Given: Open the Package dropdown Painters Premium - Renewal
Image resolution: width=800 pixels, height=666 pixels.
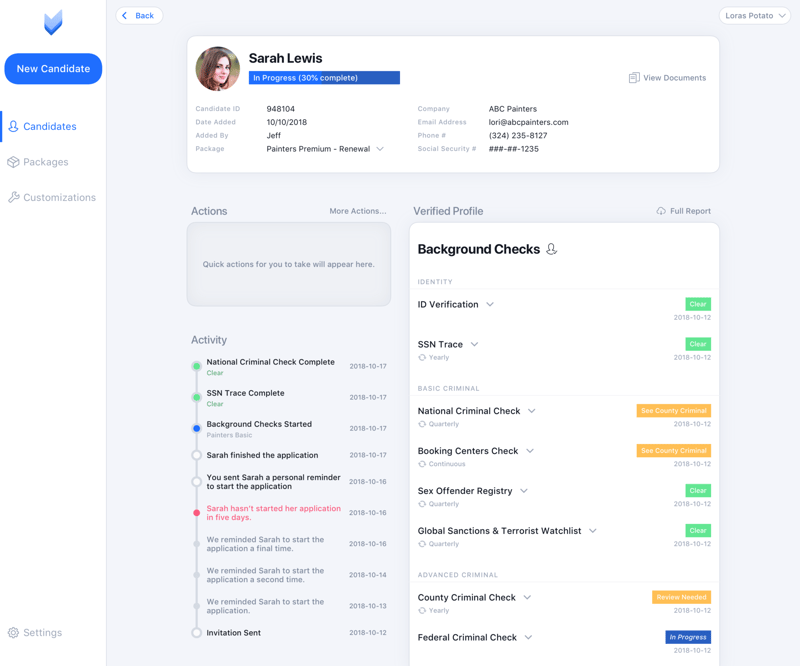Looking at the screenshot, I should click(x=325, y=149).
